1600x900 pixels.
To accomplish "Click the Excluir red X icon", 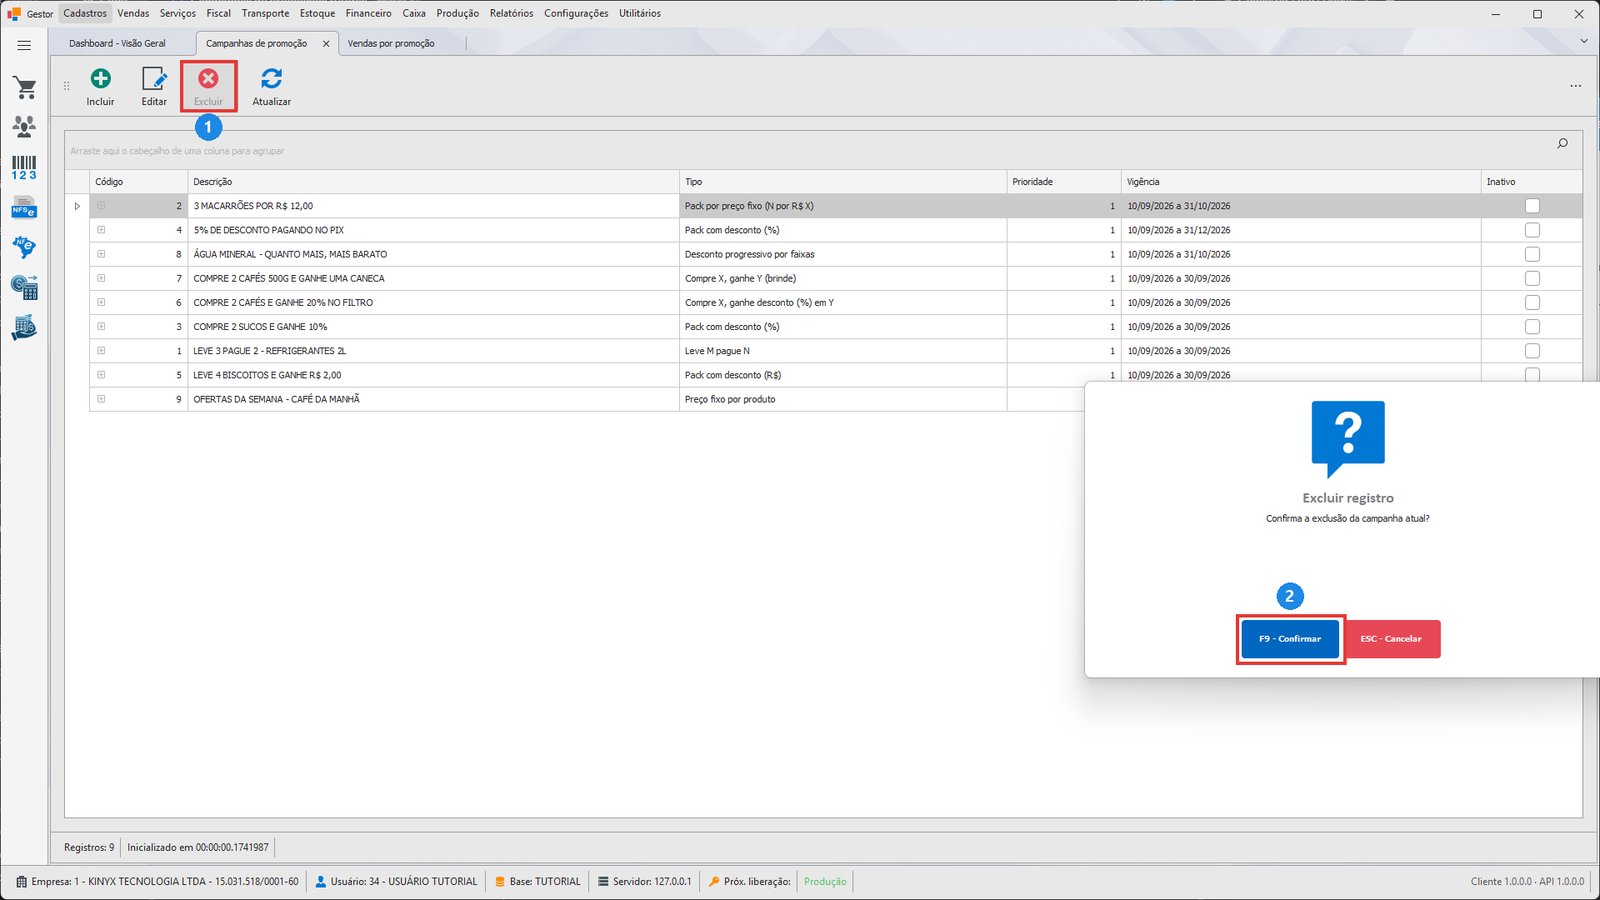I will click(x=208, y=79).
